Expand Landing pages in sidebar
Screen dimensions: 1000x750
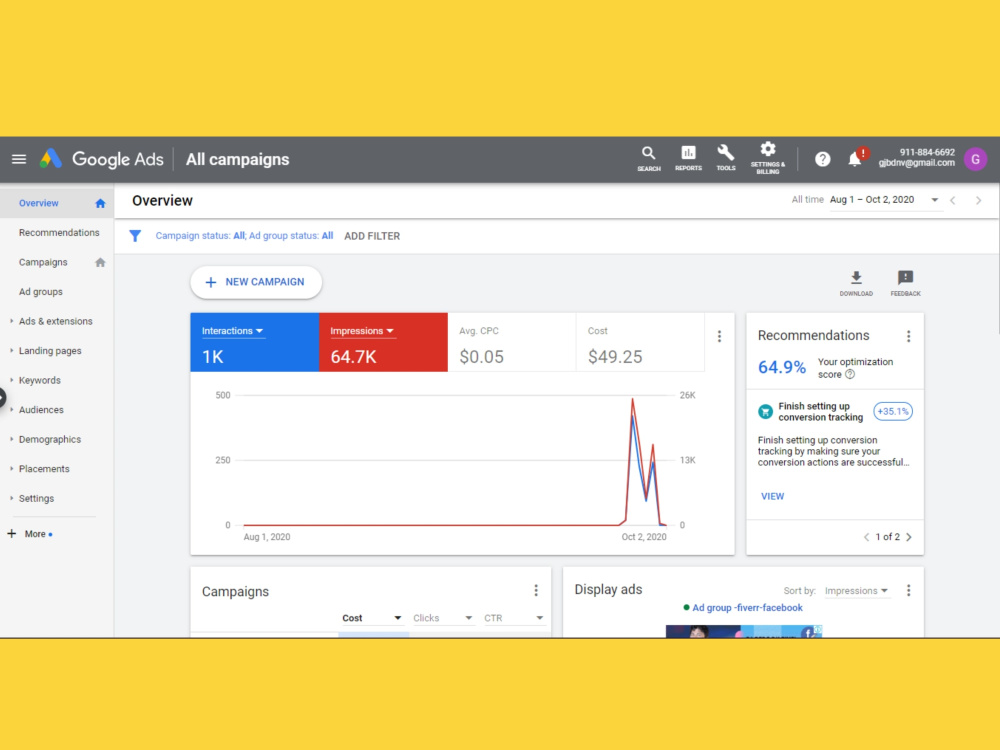[x=11, y=351]
